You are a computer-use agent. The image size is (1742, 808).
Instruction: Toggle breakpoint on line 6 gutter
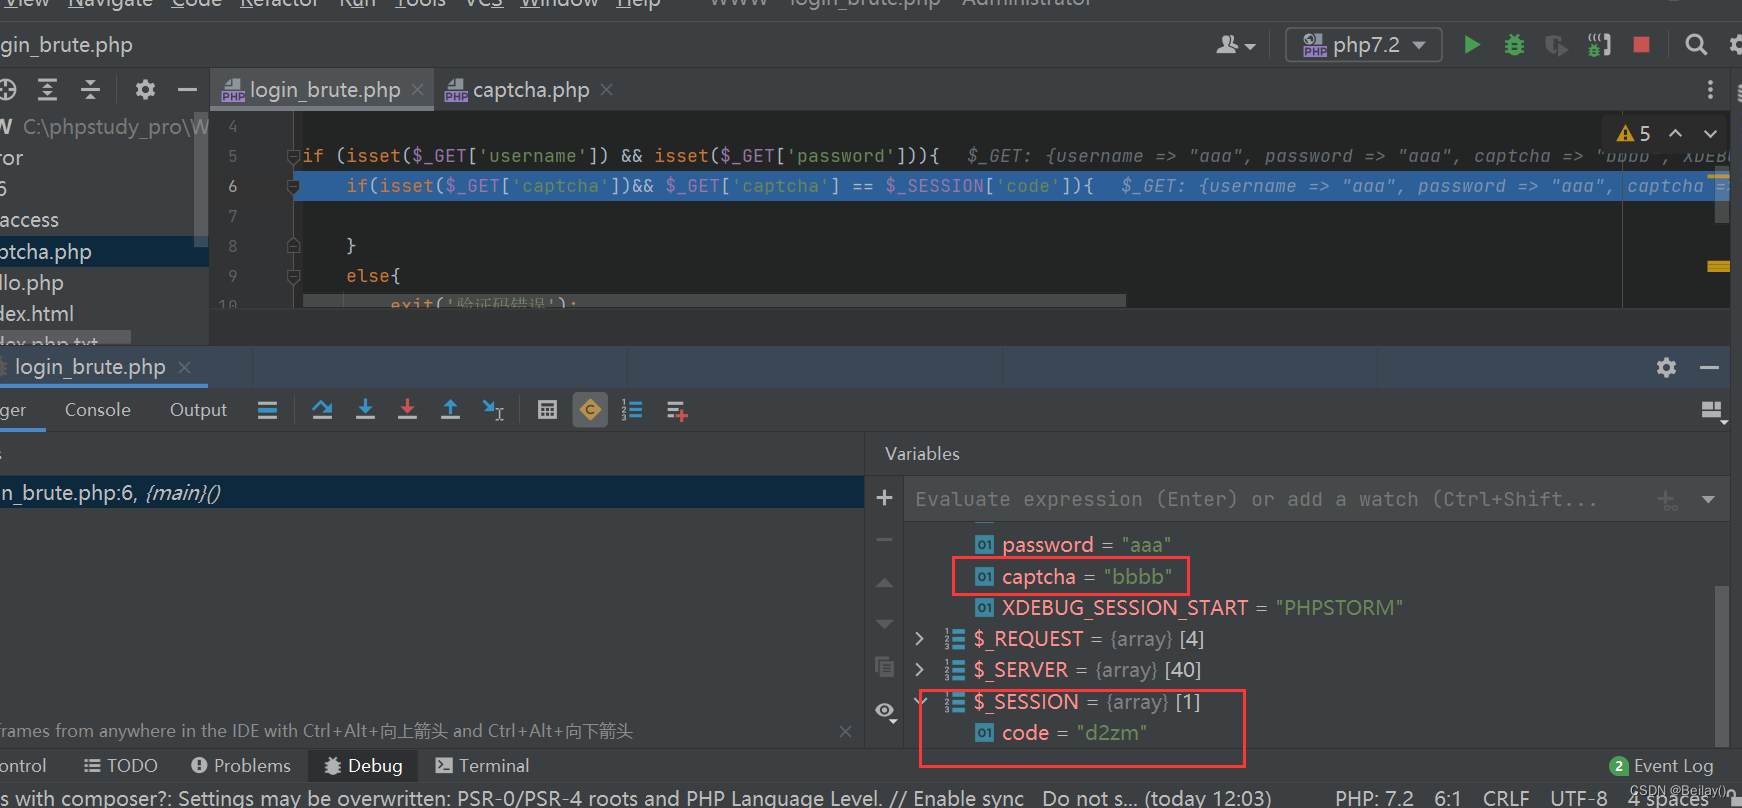(x=233, y=186)
